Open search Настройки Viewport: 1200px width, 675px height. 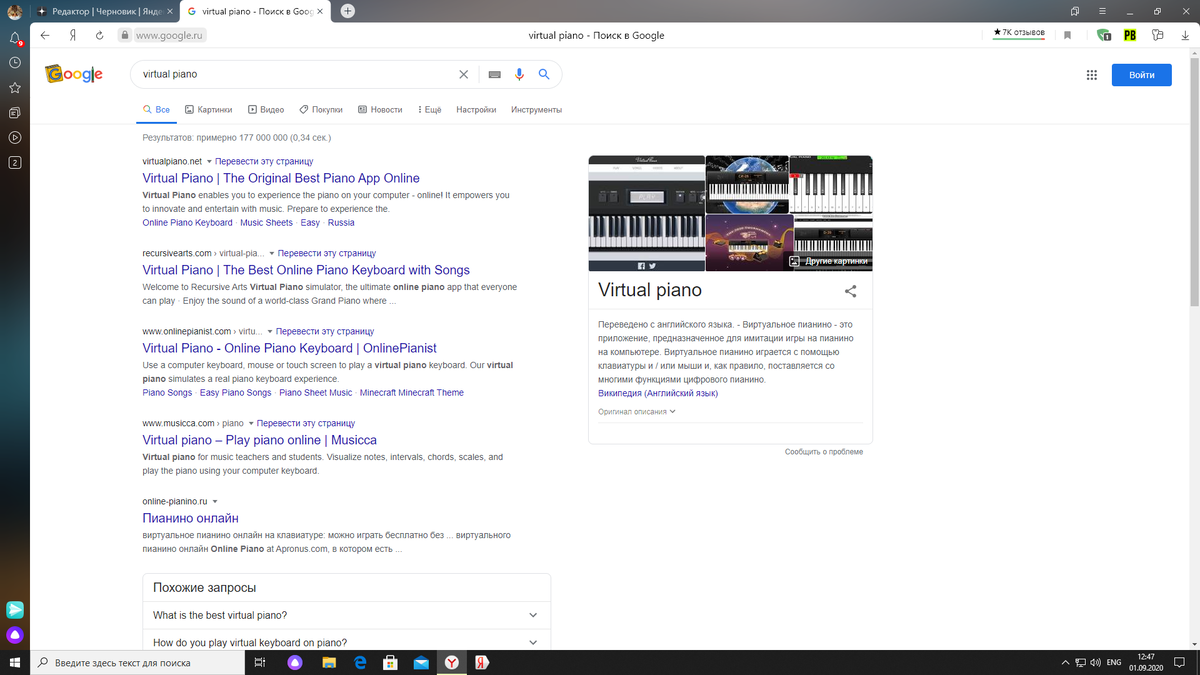coord(476,110)
